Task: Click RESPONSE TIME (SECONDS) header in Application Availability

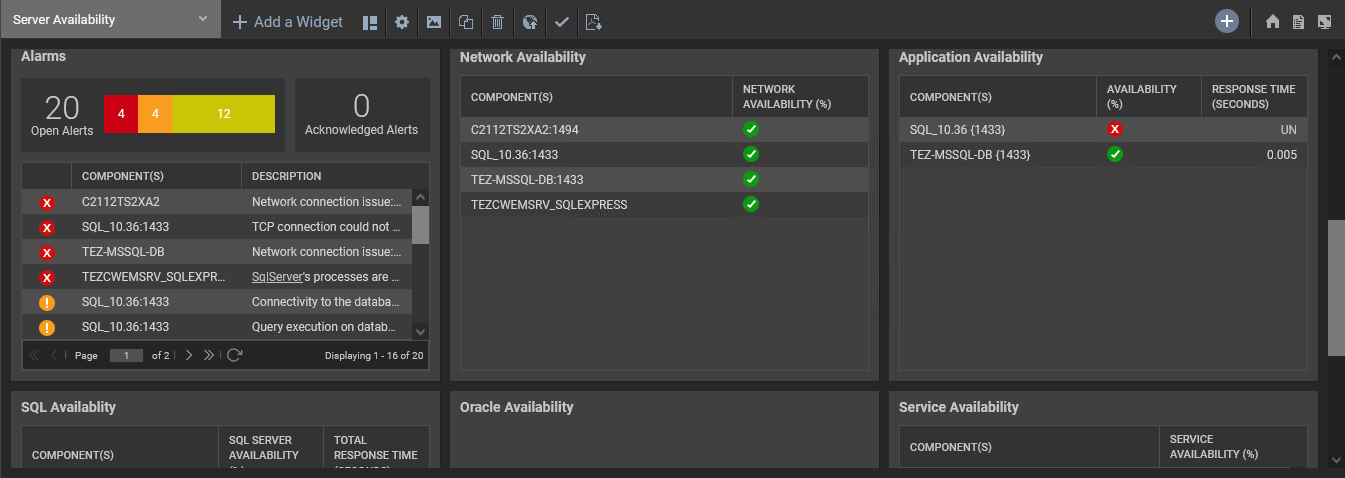Action: [x=1254, y=97]
